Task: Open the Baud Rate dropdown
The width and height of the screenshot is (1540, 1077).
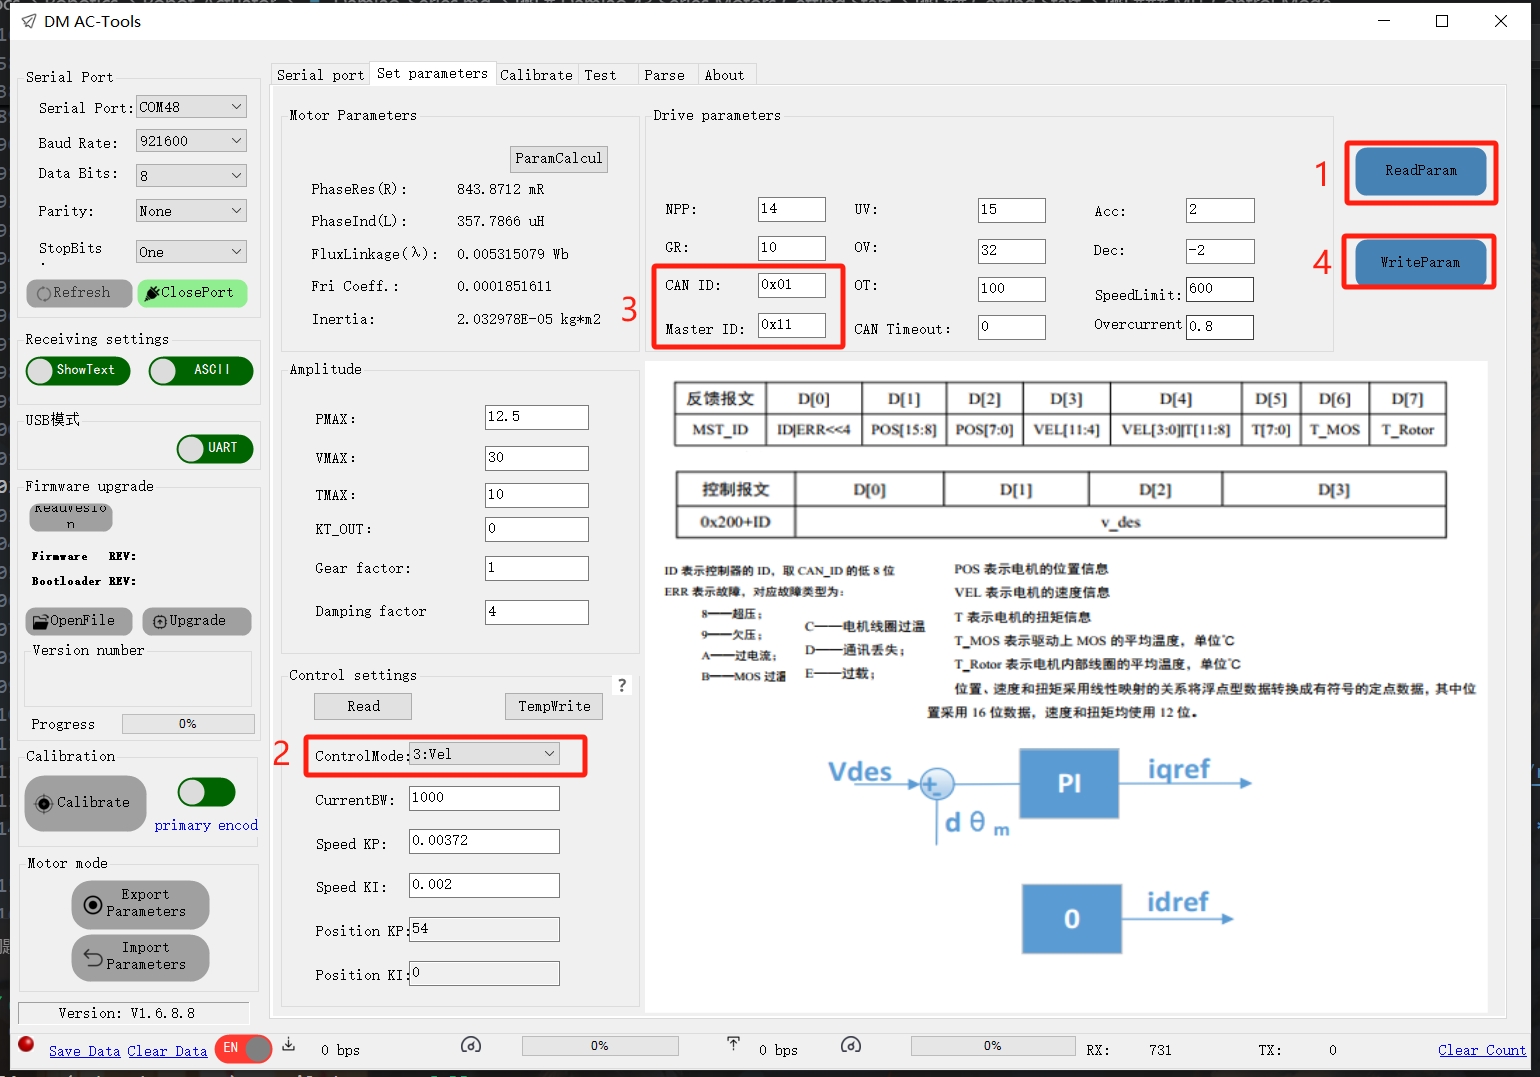Action: tap(191, 141)
